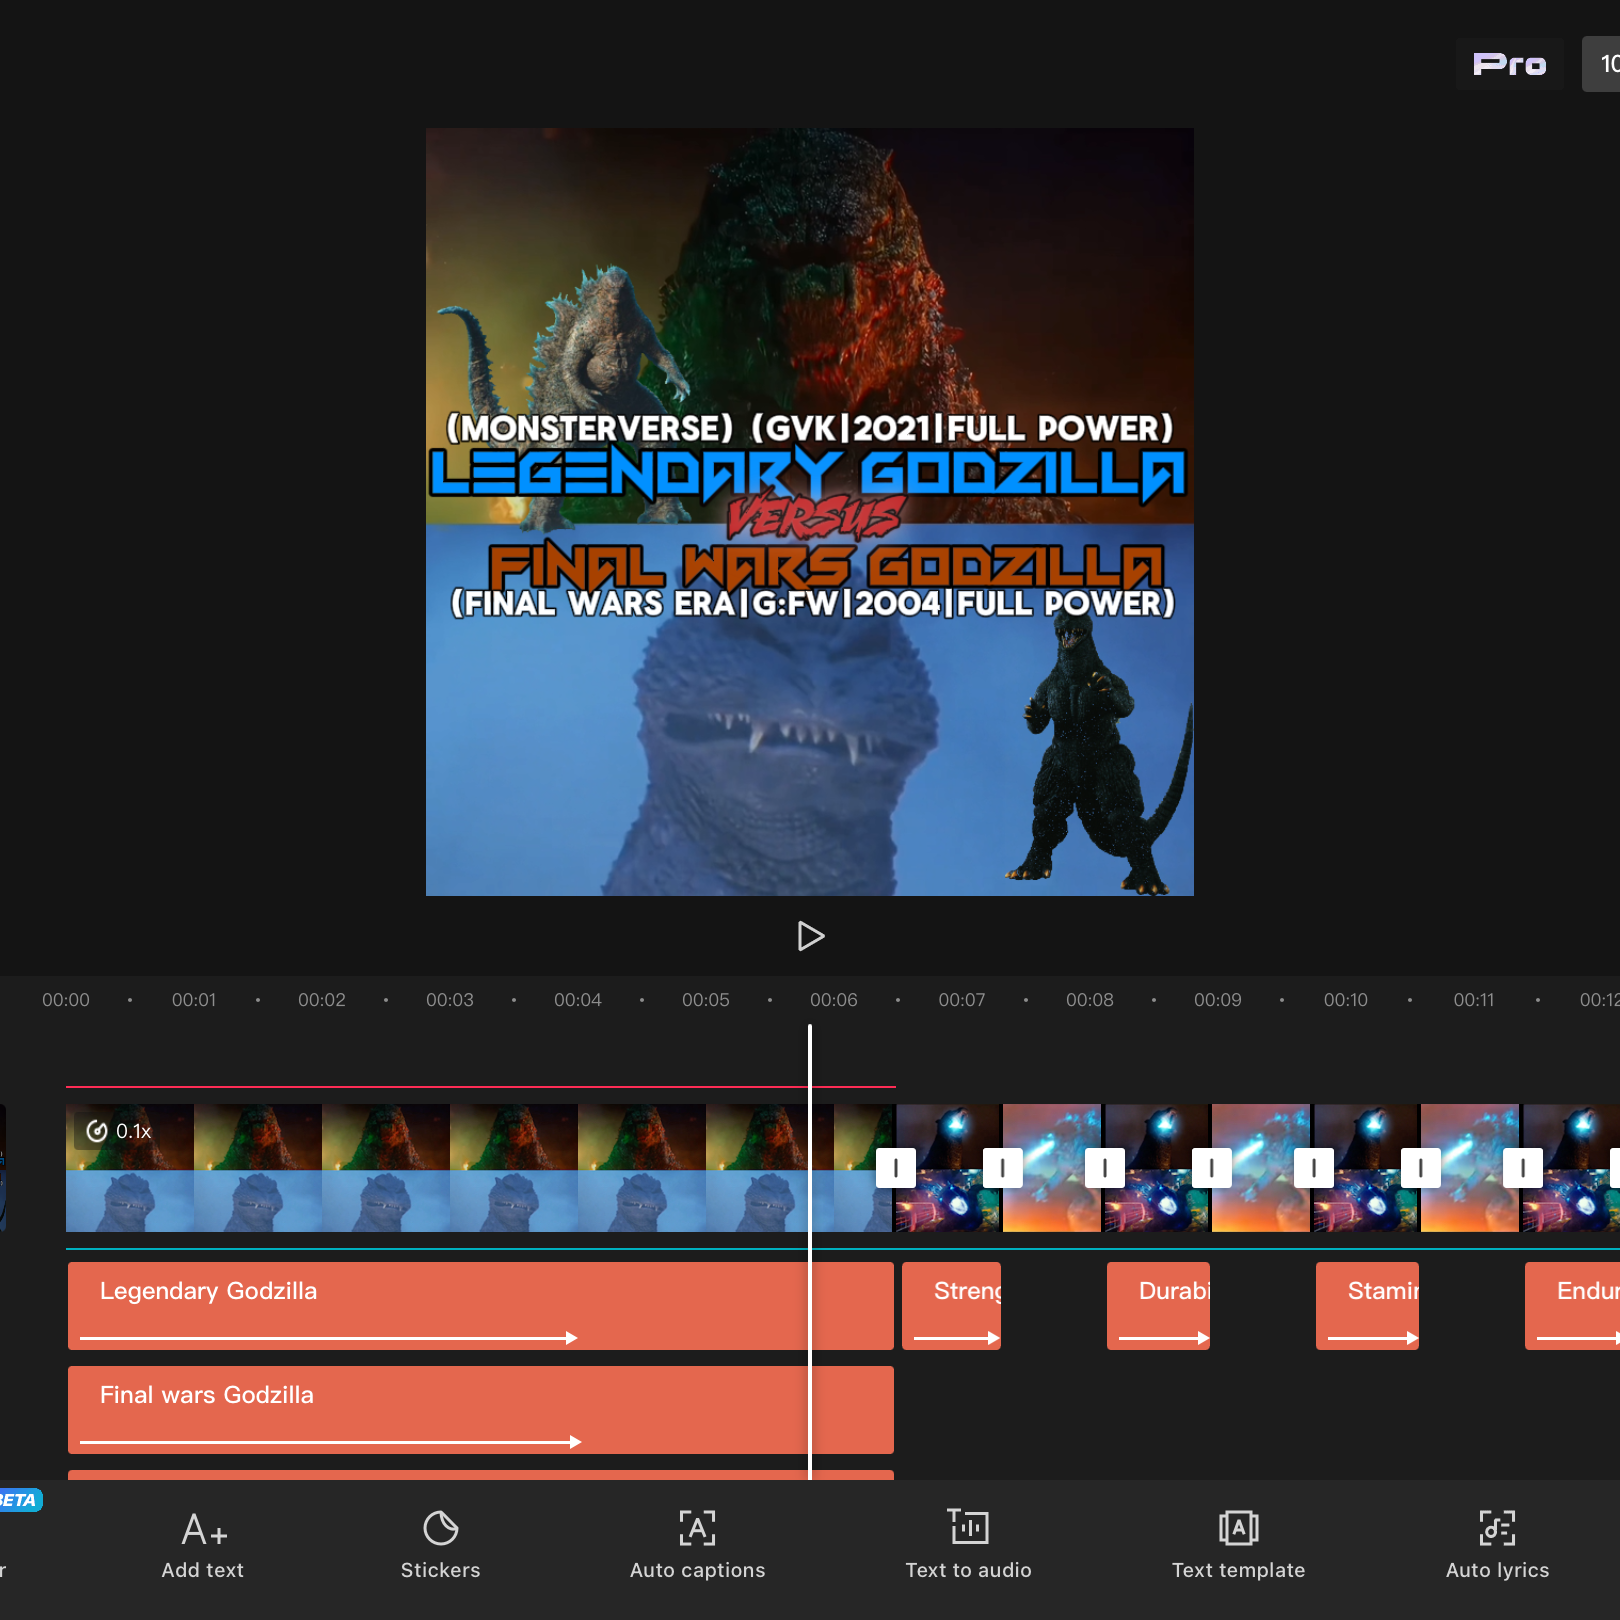Play the video preview
The image size is (1620, 1620).
coord(810,936)
